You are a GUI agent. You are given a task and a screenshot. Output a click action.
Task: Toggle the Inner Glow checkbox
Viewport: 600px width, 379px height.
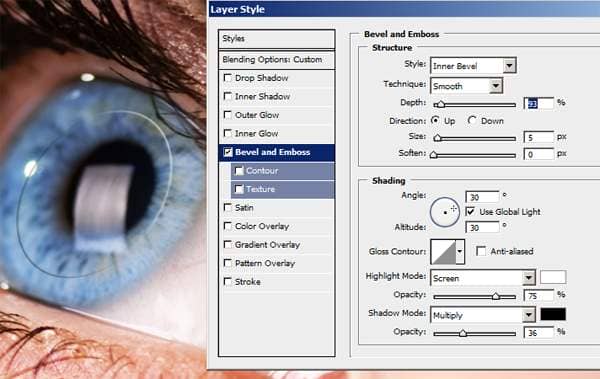tap(228, 133)
